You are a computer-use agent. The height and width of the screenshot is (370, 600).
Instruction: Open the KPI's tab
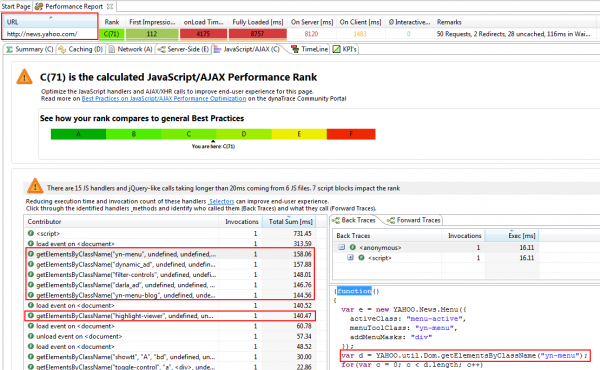[x=345, y=49]
